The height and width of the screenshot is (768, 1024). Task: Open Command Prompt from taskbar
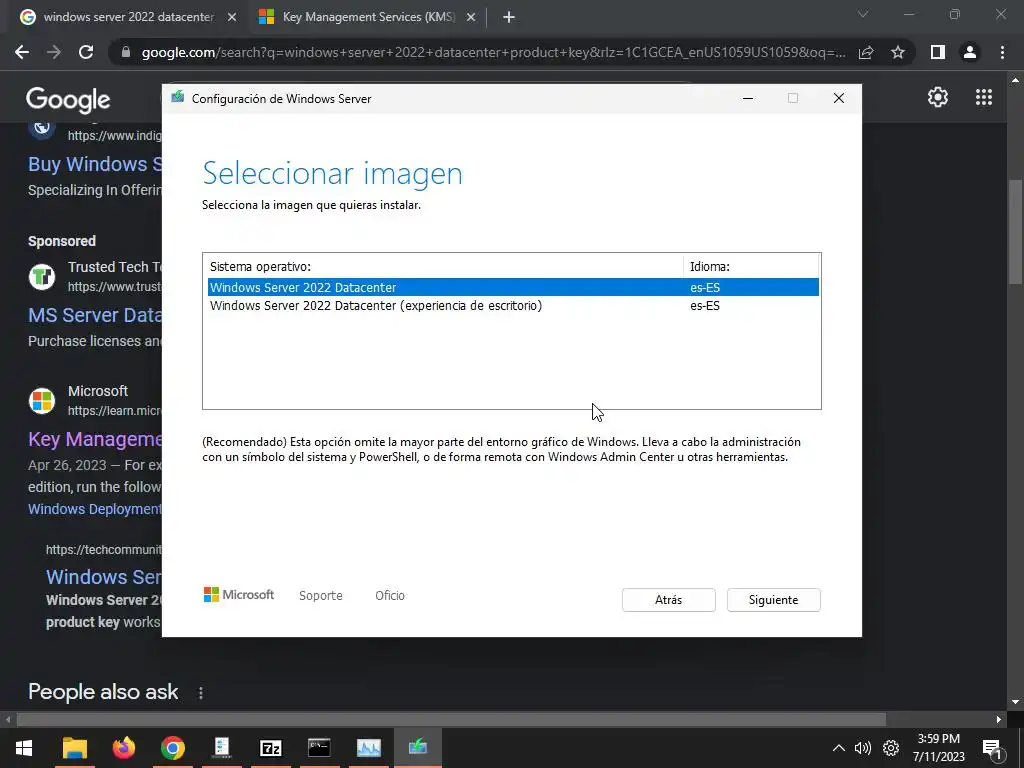pos(319,748)
